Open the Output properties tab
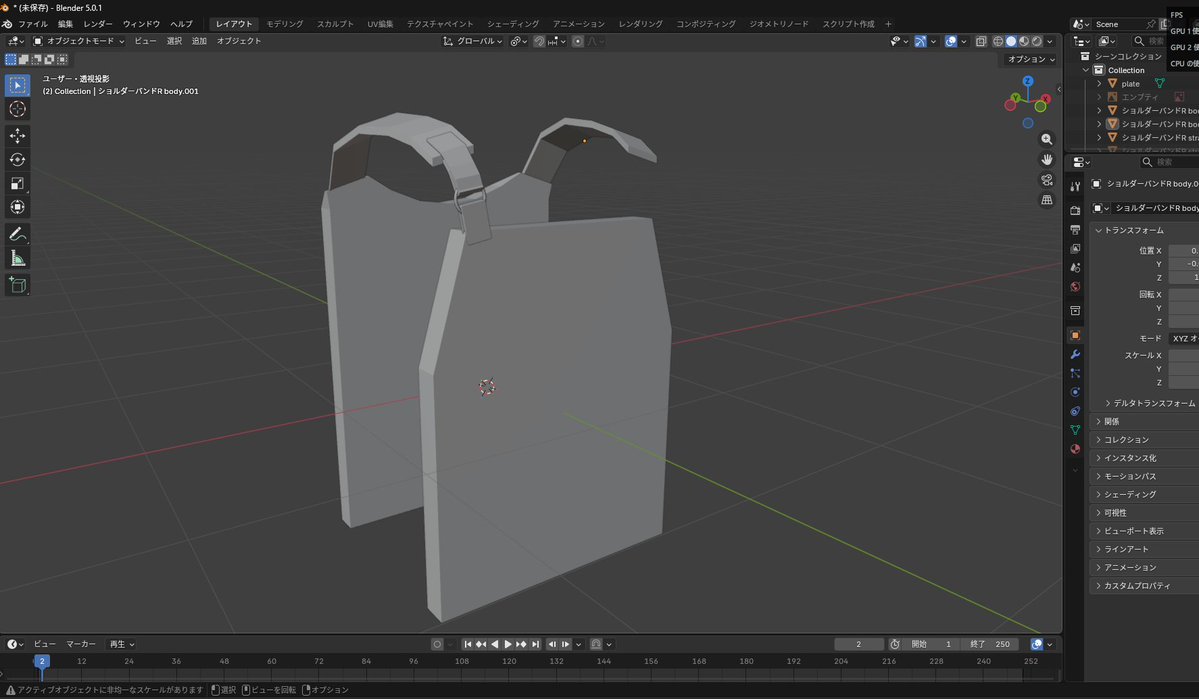 (1075, 229)
